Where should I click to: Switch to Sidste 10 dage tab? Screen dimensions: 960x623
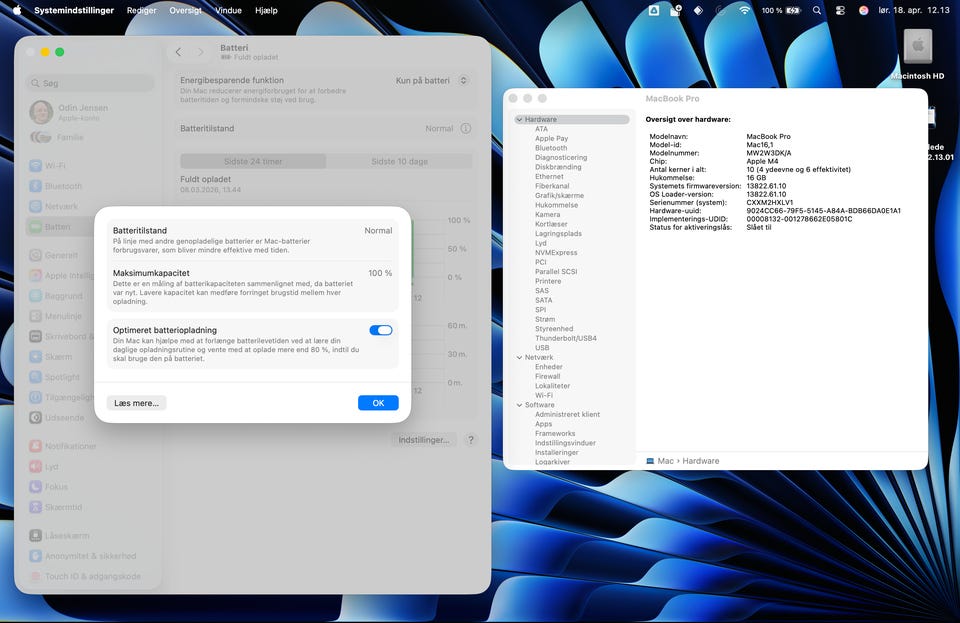(399, 161)
